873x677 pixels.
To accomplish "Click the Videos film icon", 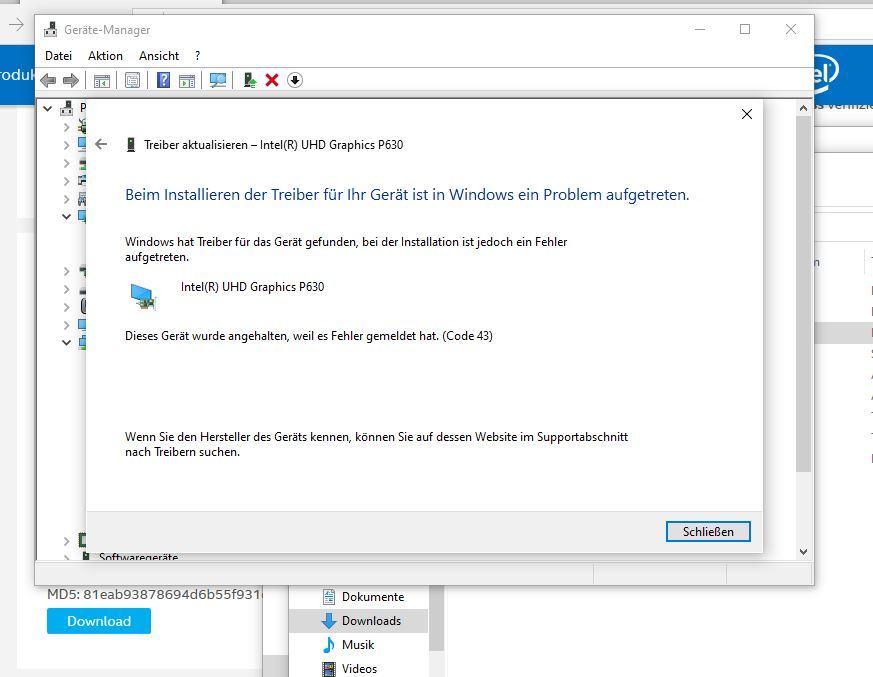I will click(329, 669).
